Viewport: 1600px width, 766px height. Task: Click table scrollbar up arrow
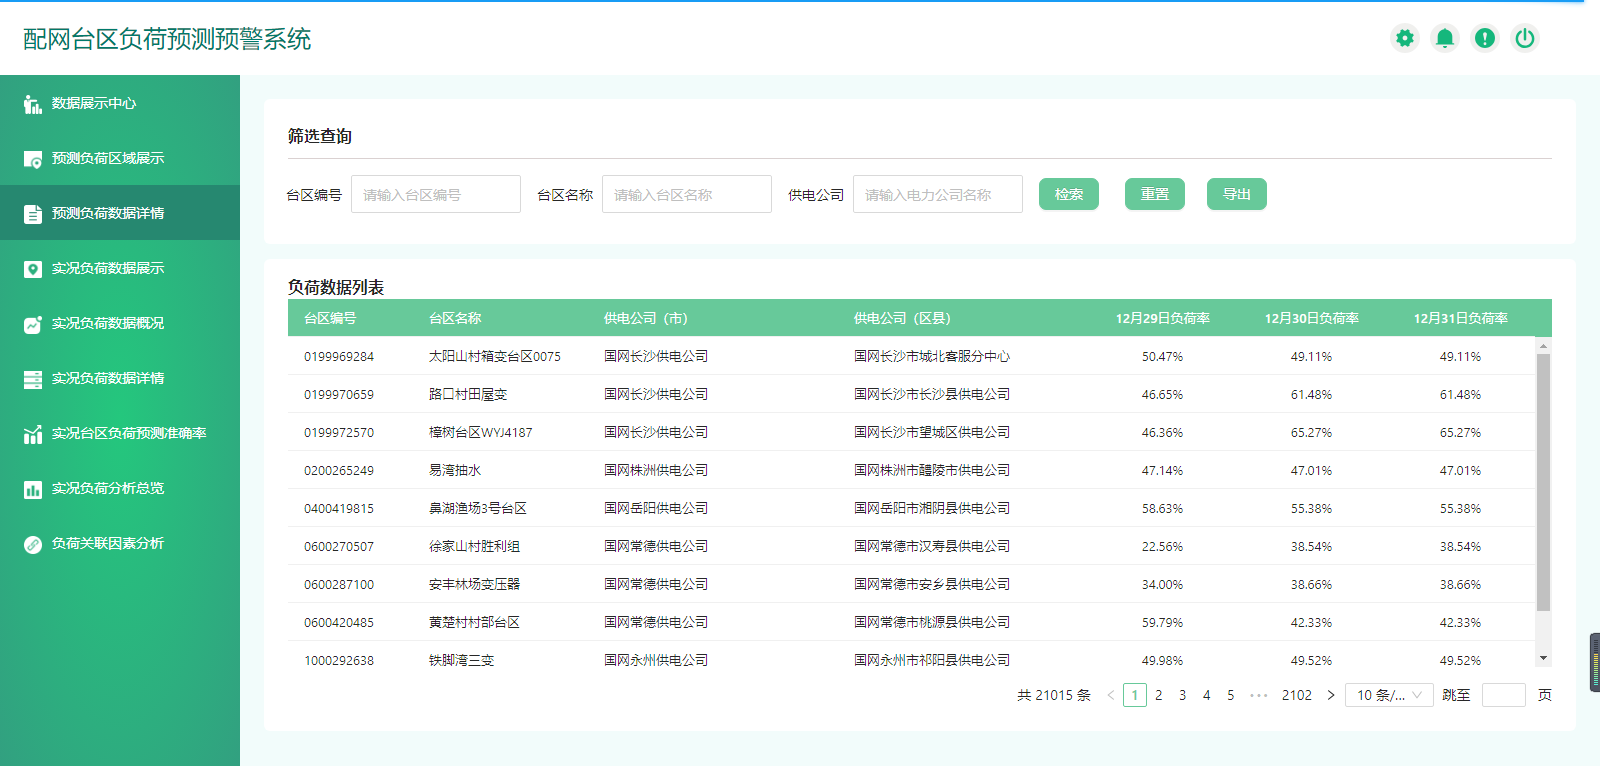tap(1544, 345)
